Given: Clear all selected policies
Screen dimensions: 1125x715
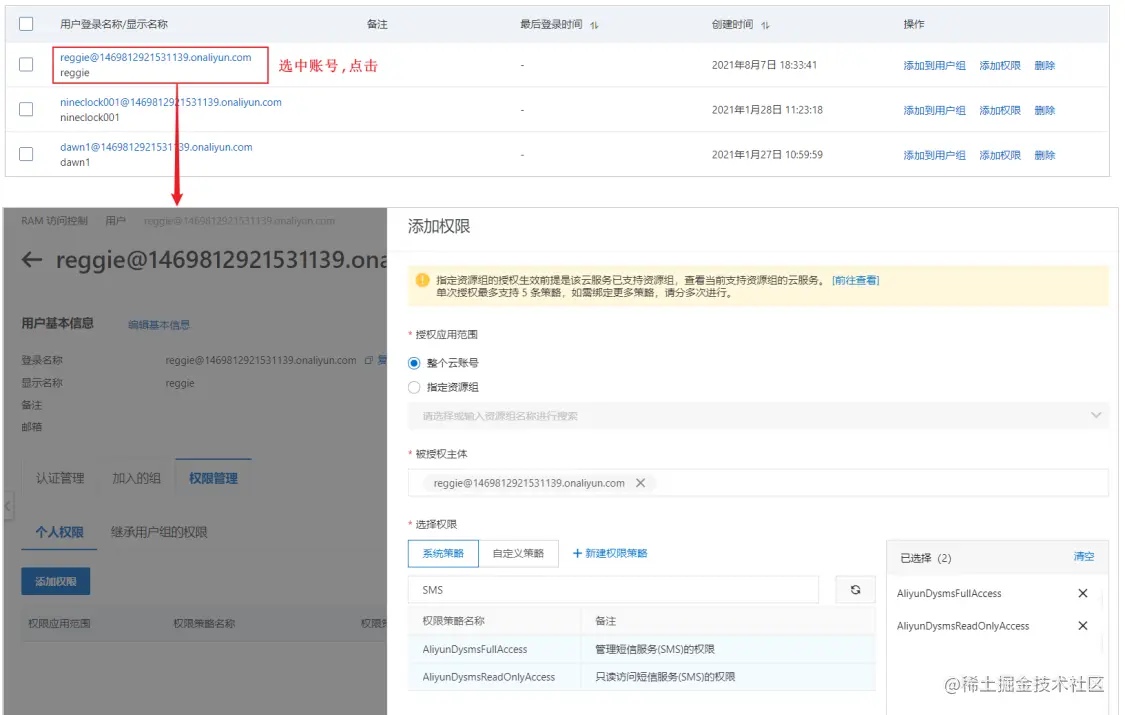Looking at the screenshot, I should click(x=1083, y=557).
